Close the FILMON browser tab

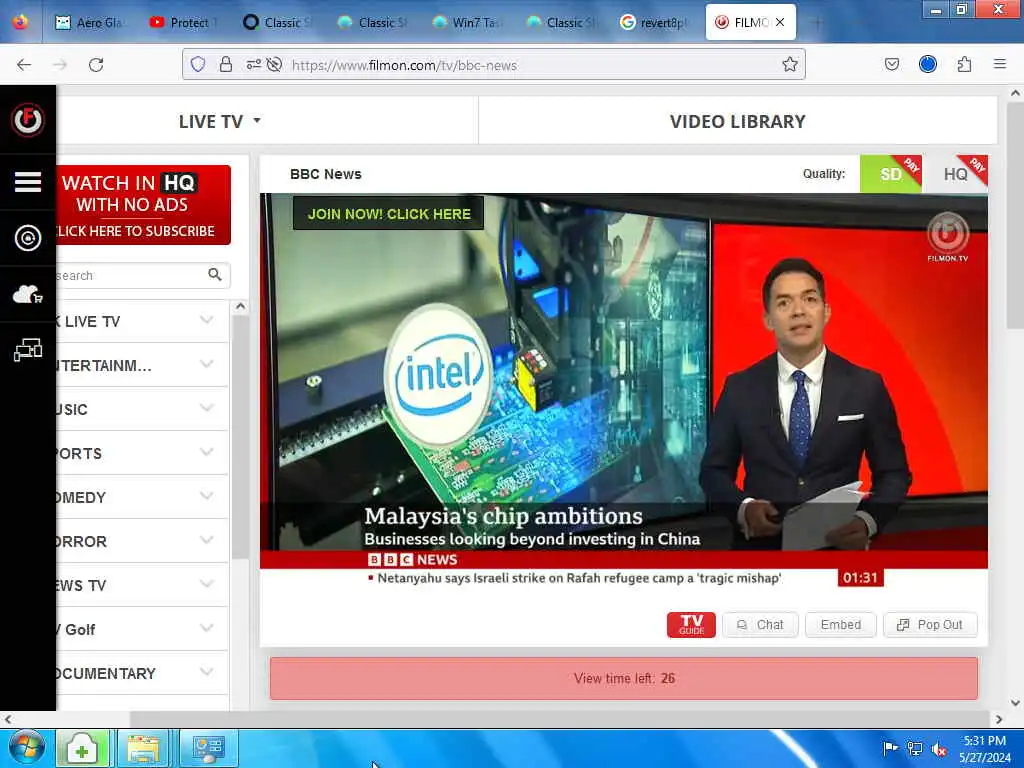click(x=780, y=22)
